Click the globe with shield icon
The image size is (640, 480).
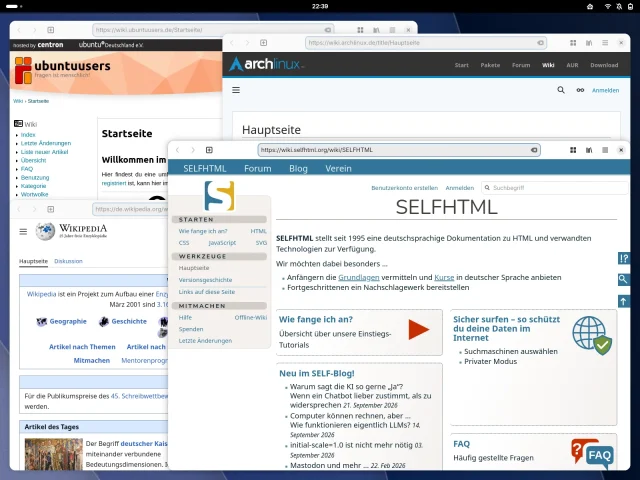592,335
